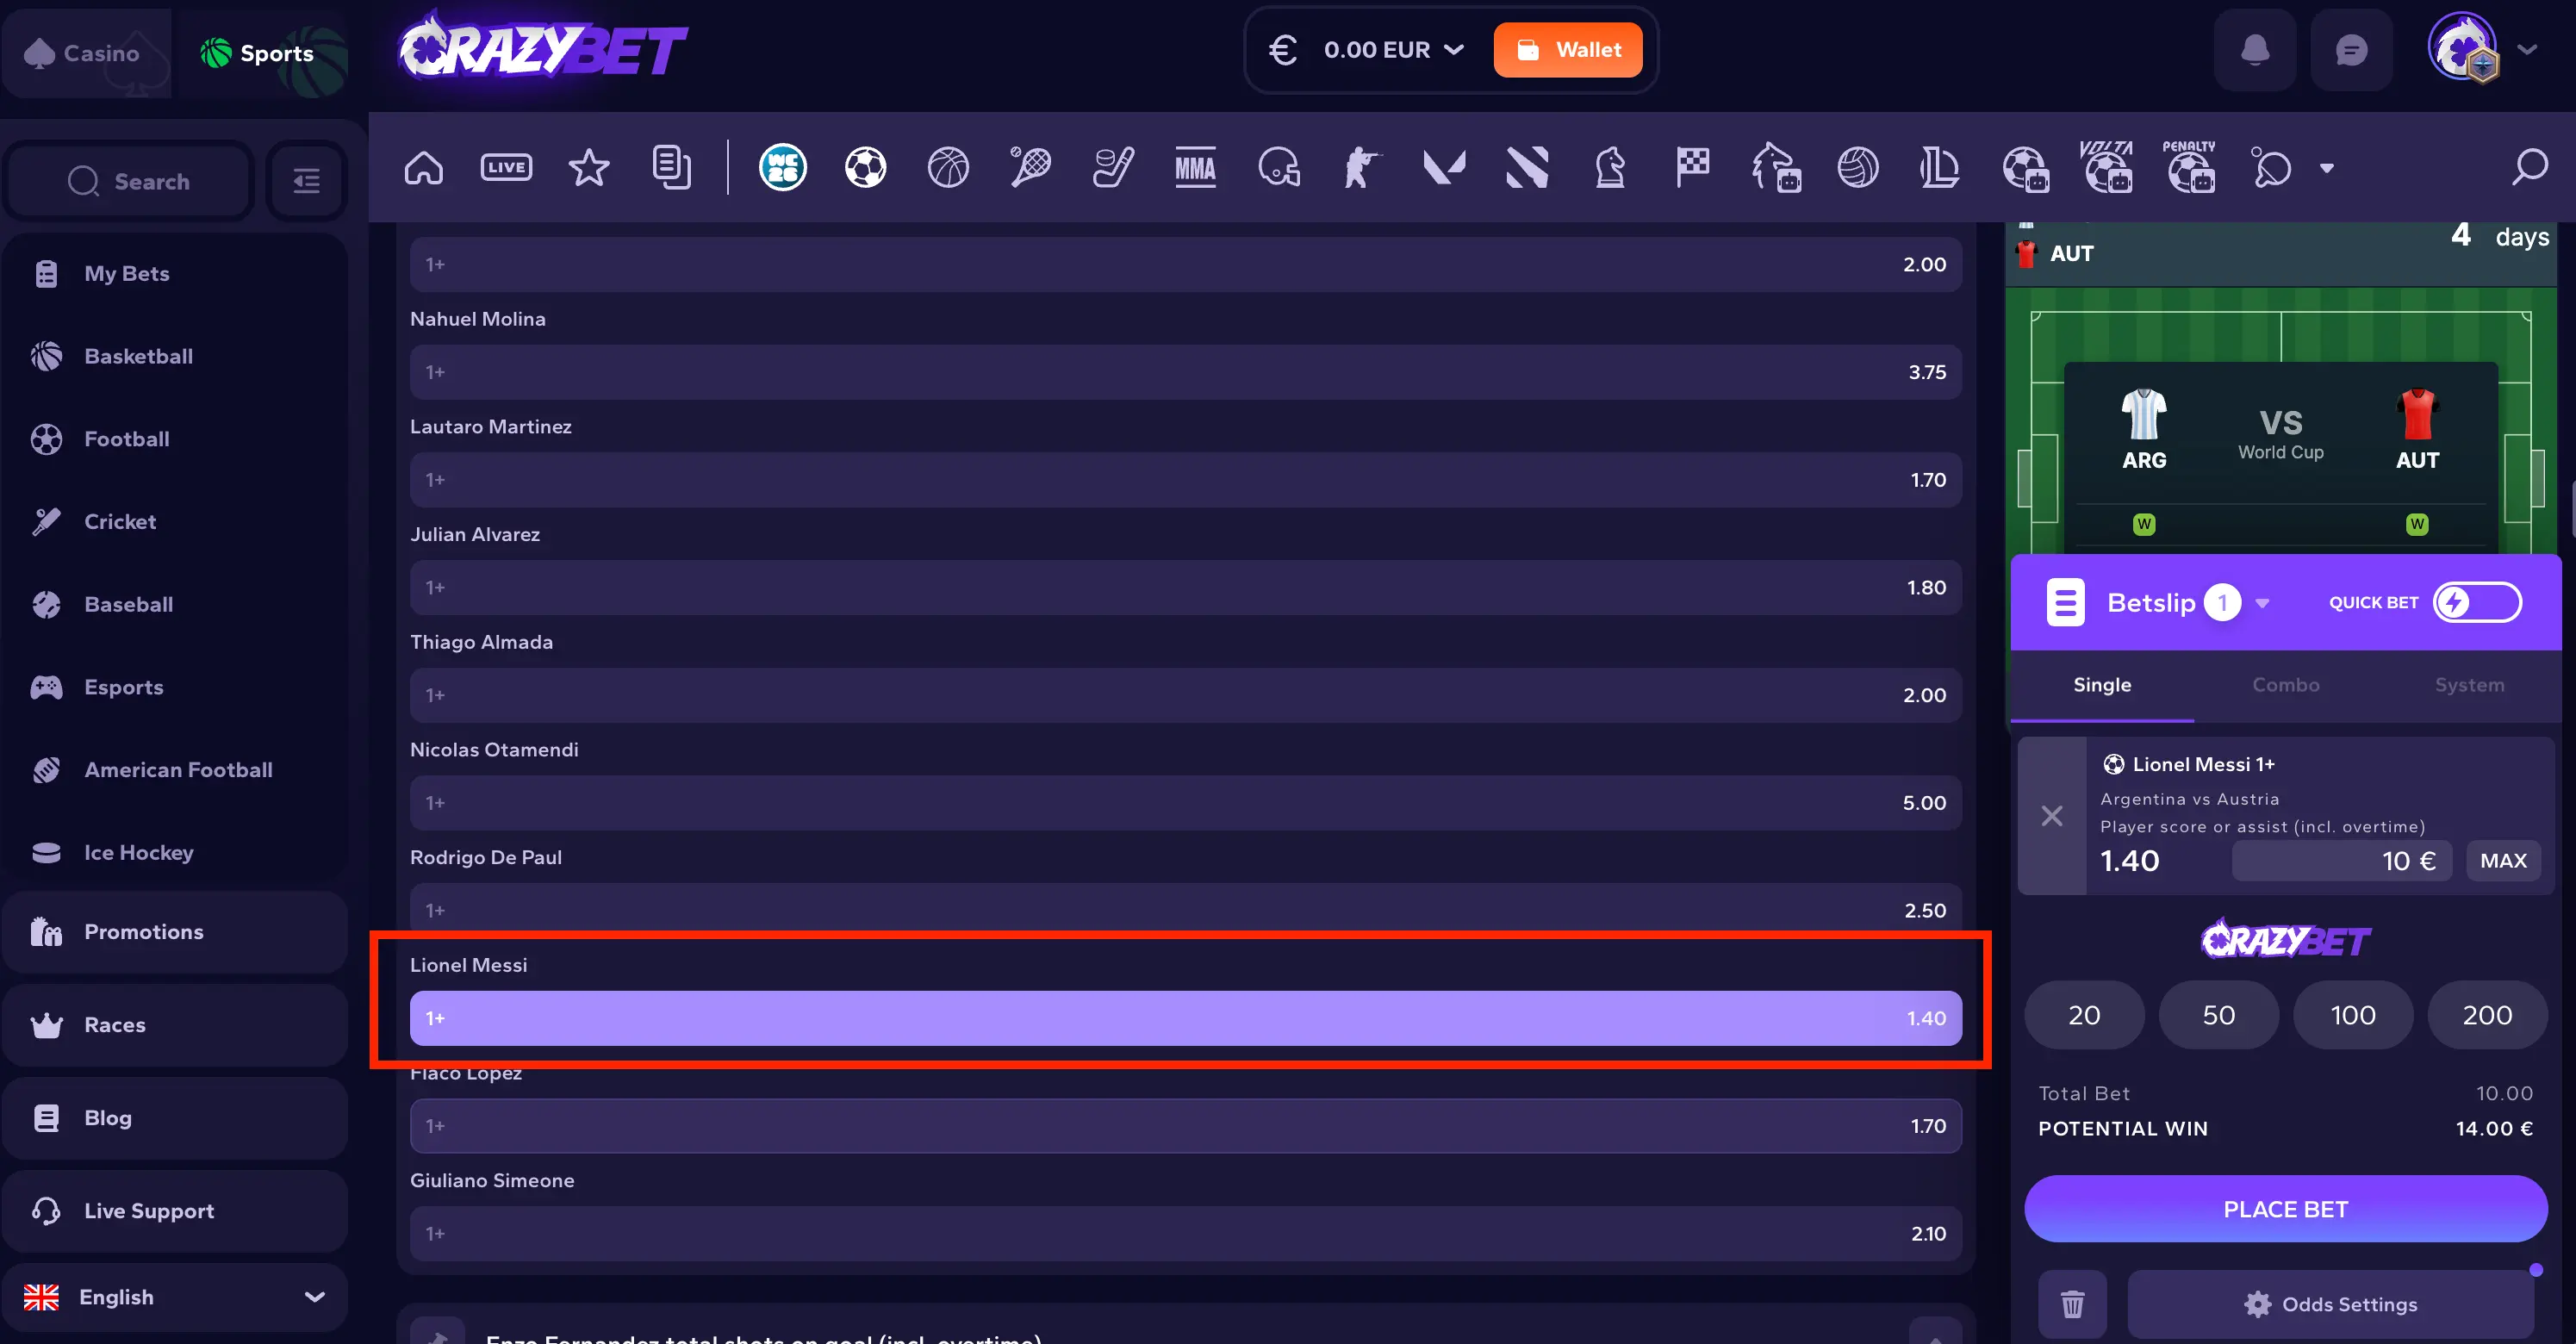Image resolution: width=2576 pixels, height=1344 pixels.
Task: Select the soccer ball sport icon
Action: (866, 167)
